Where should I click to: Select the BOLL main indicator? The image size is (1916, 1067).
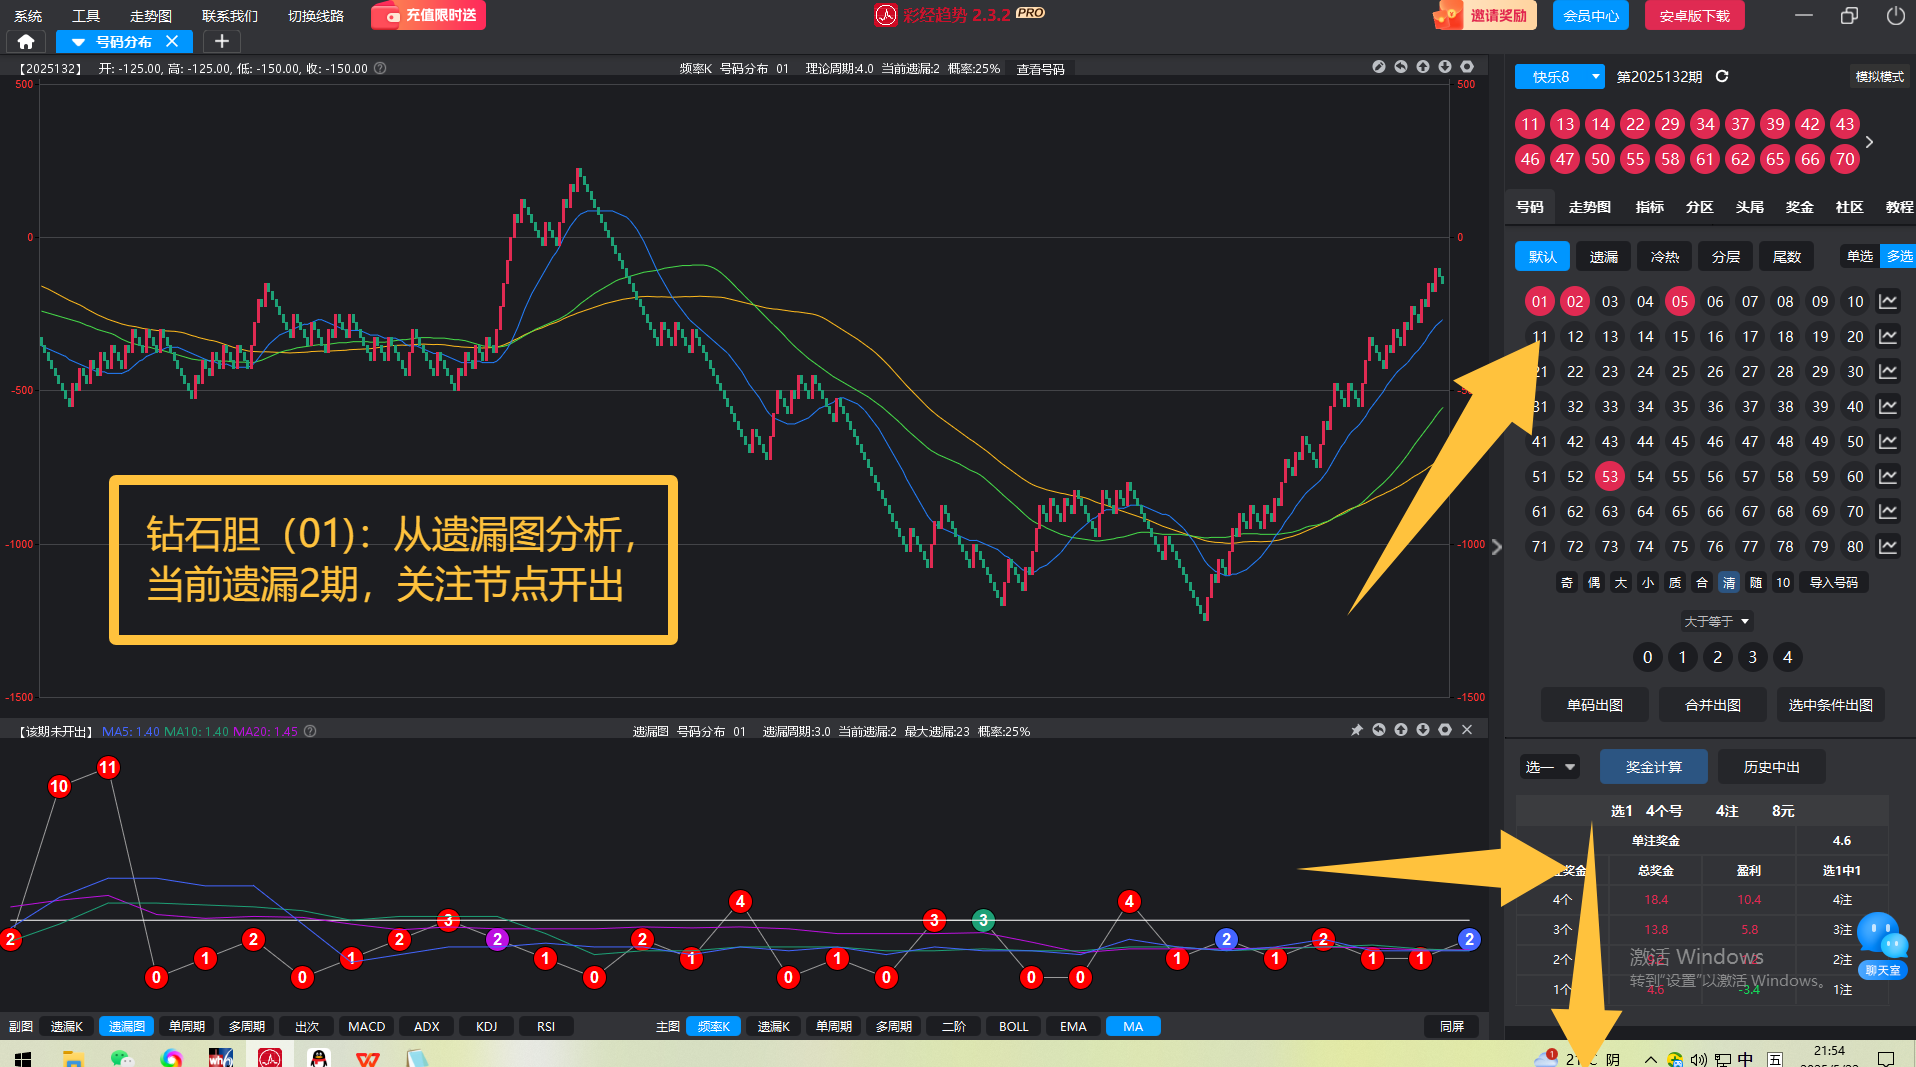click(x=1013, y=1026)
